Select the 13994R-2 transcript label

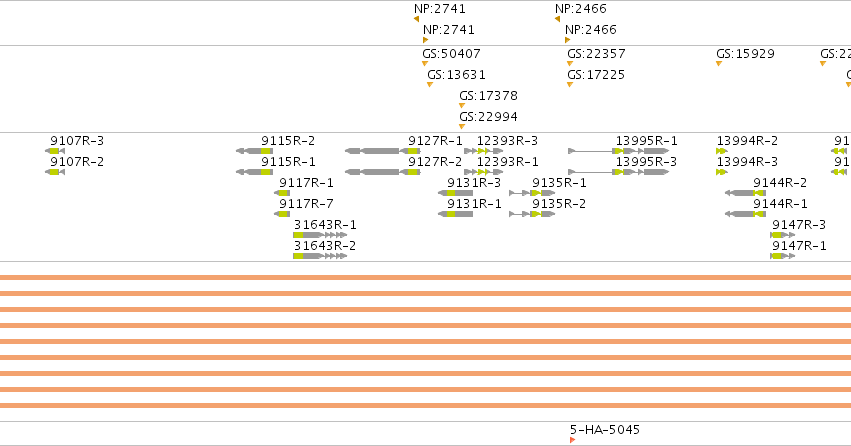click(747, 141)
